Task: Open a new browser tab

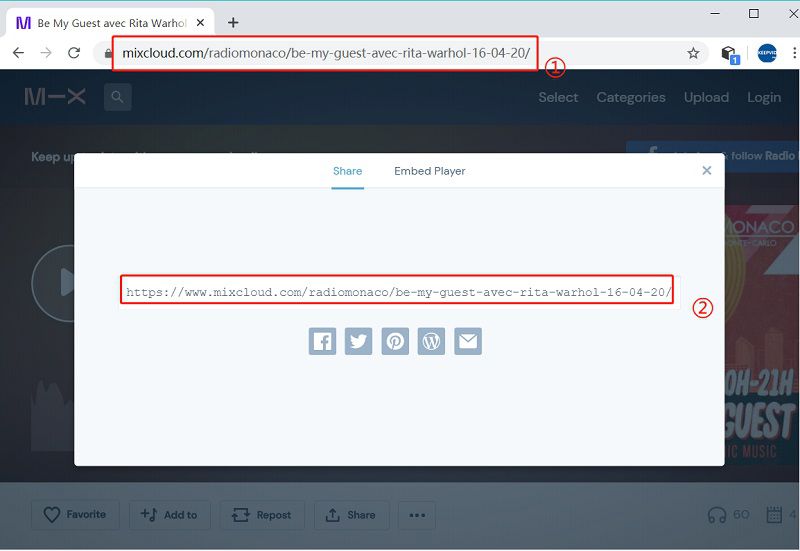Action: tap(233, 22)
